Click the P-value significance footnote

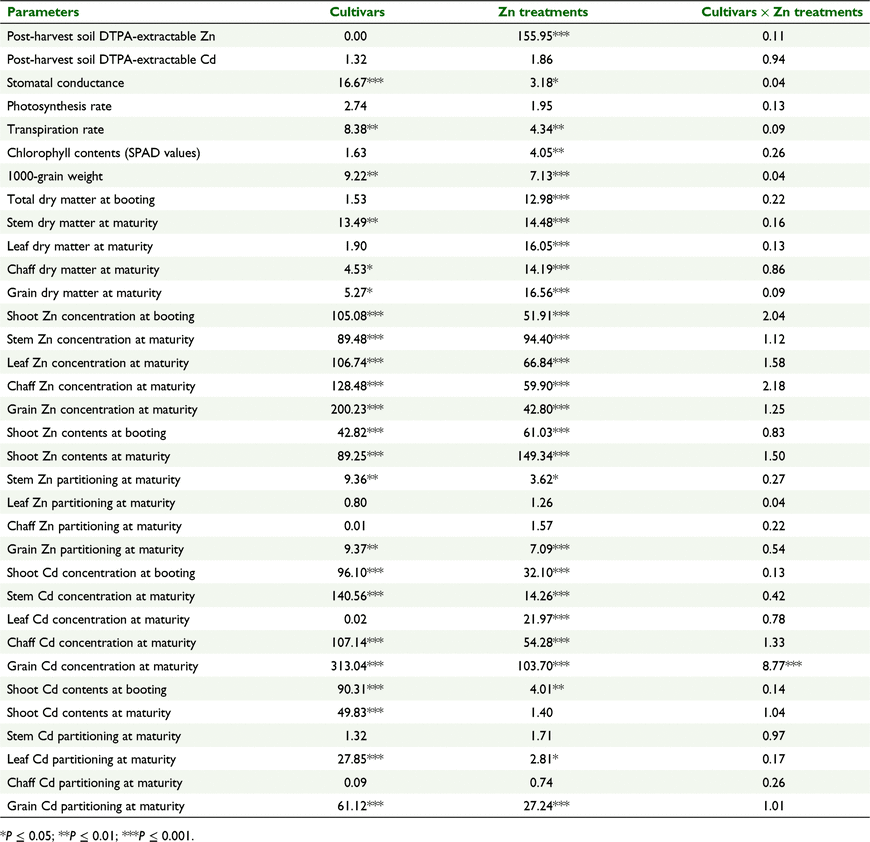98,835
